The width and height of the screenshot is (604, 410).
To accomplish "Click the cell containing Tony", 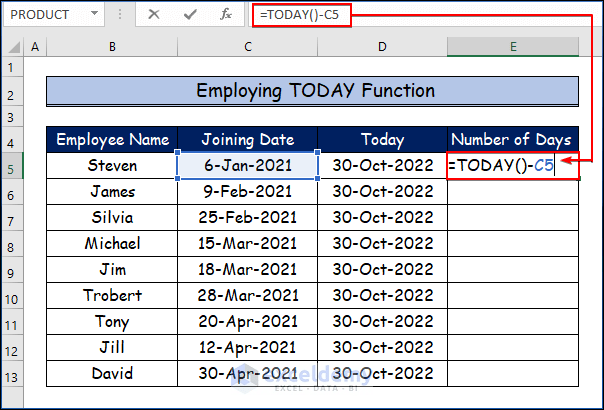I will 112,322.
